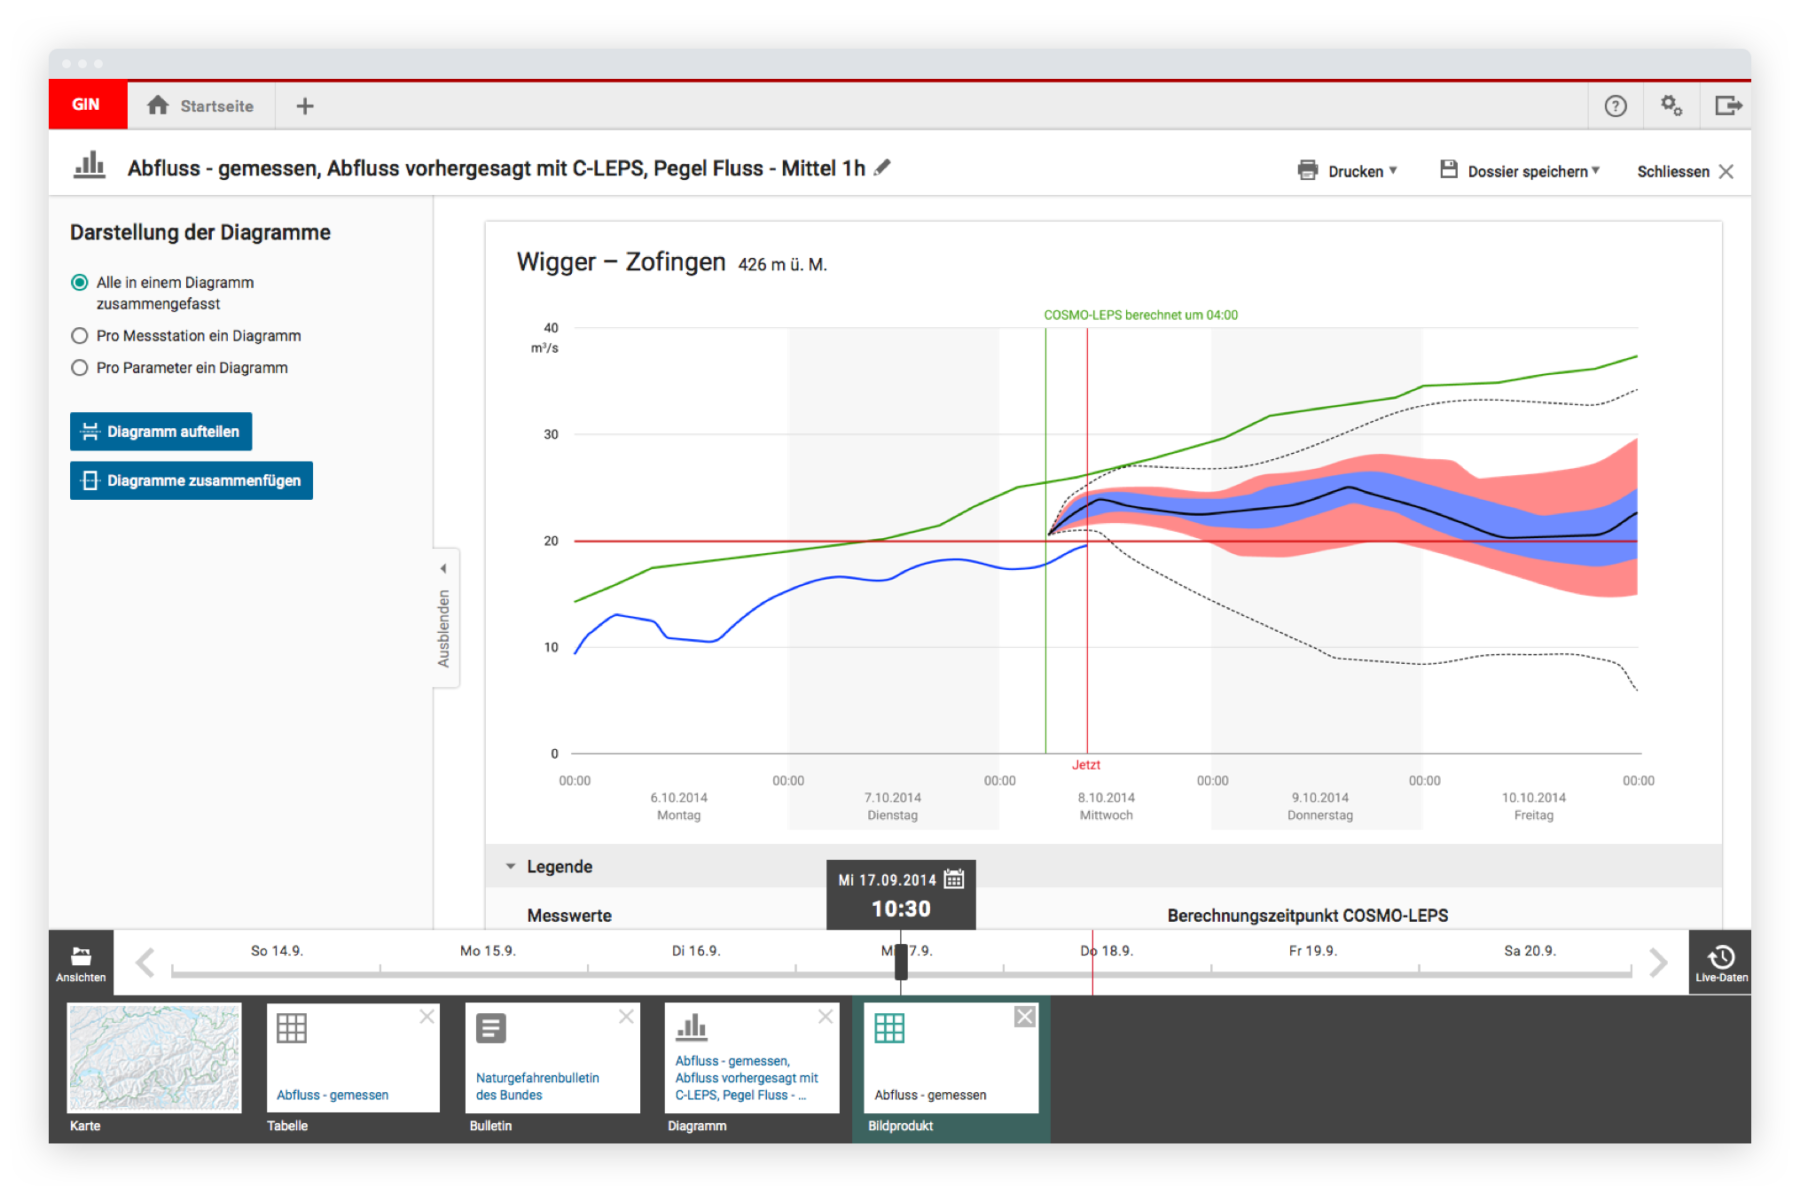Click Berechnungszeitpunkt COSMO-LEPS legend heading
This screenshot has height=1186, width=1800.
1307,915
